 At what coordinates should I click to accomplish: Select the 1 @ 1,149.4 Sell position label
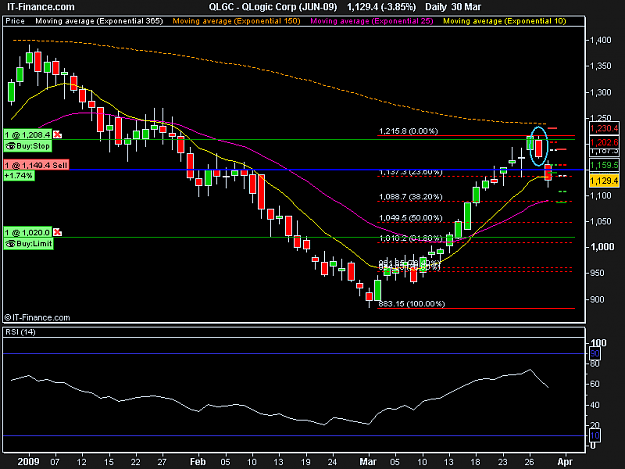[x=36, y=165]
